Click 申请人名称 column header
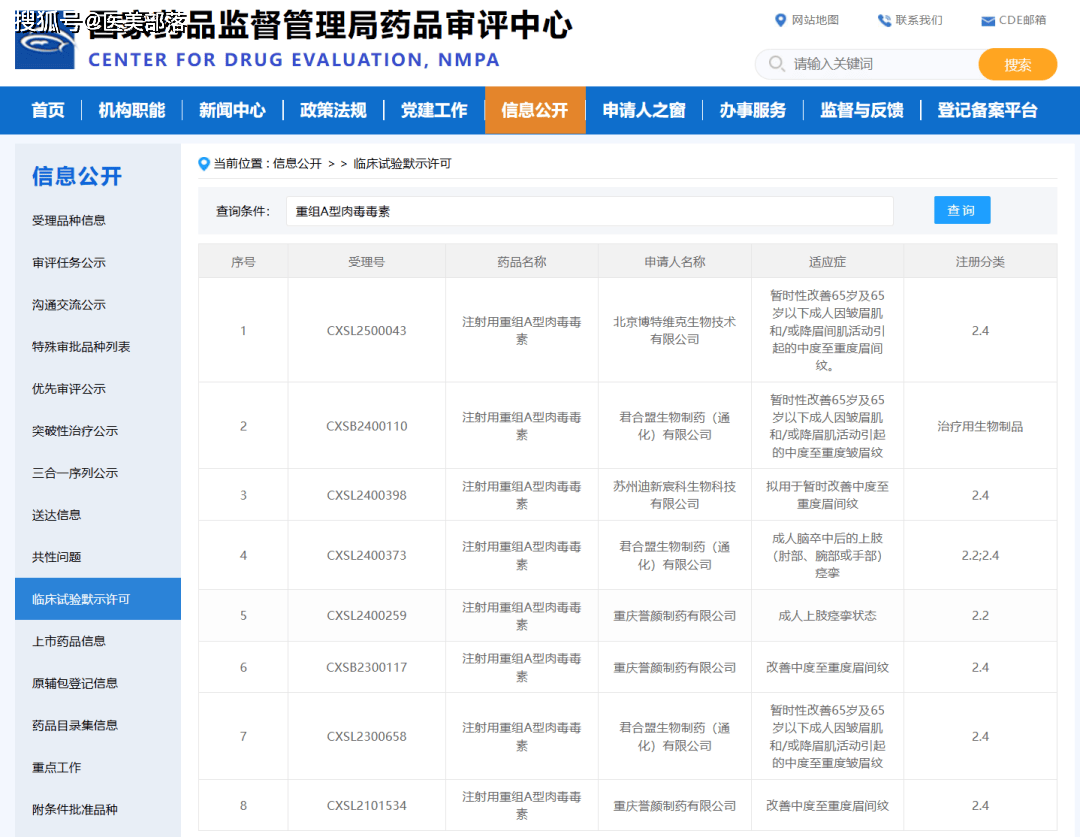1080x837 pixels. (x=674, y=262)
